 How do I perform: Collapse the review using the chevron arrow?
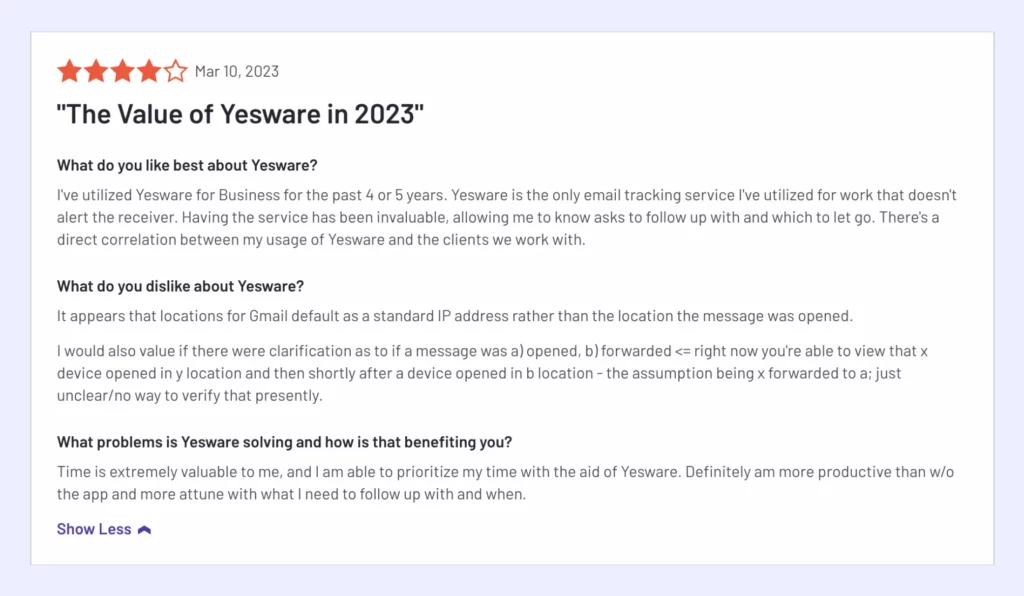pos(144,528)
